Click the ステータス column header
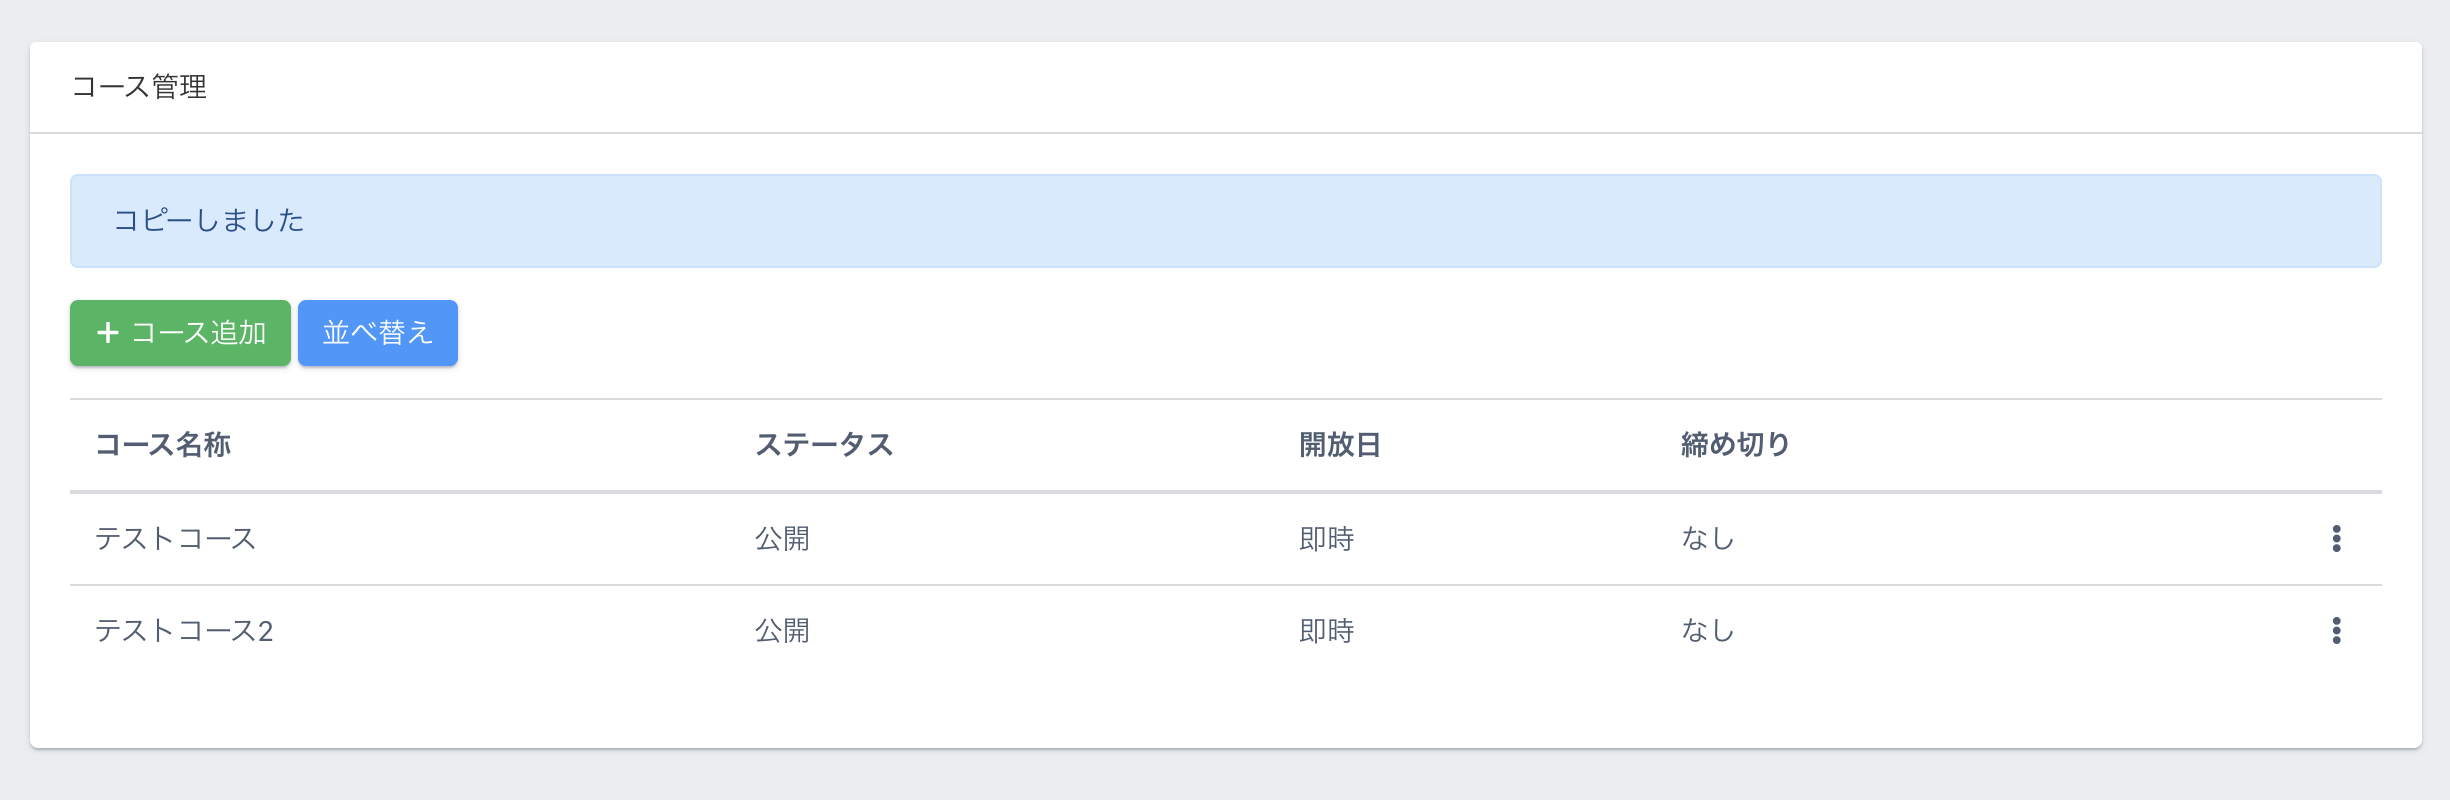This screenshot has width=2450, height=800. pyautogui.click(x=823, y=445)
